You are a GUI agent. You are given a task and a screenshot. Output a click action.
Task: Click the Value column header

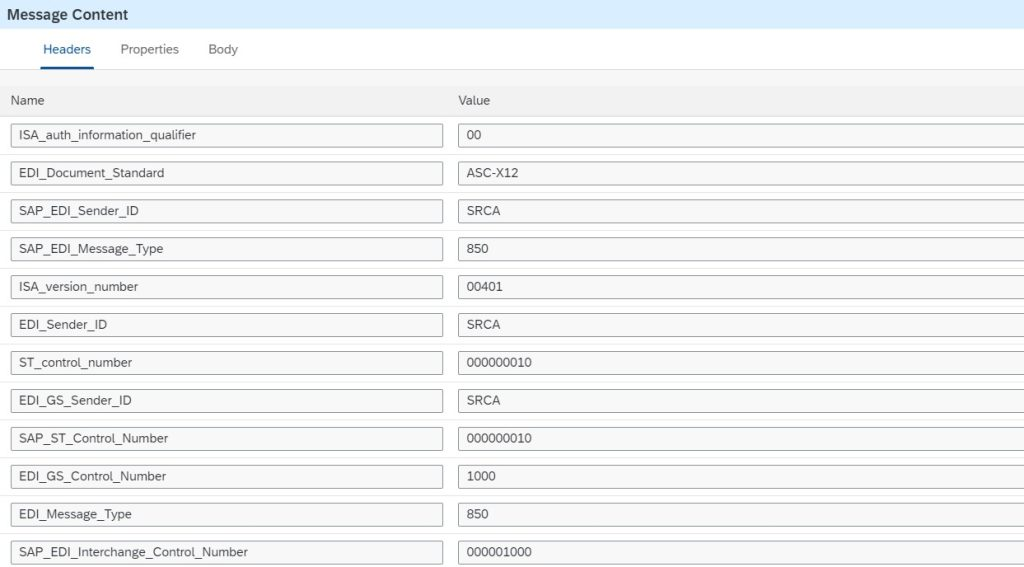[474, 100]
